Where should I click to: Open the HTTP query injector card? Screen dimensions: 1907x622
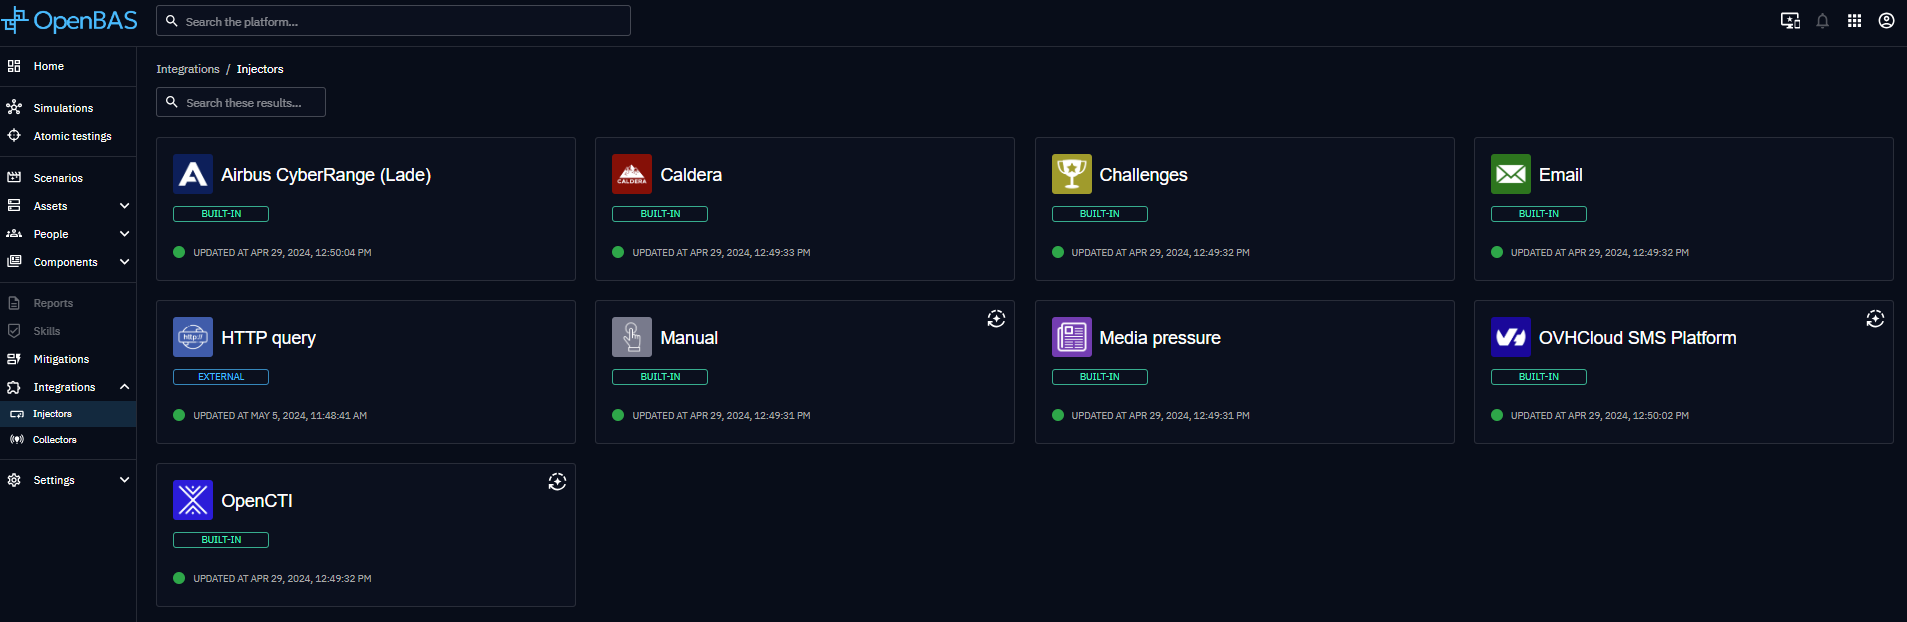[x=365, y=372]
